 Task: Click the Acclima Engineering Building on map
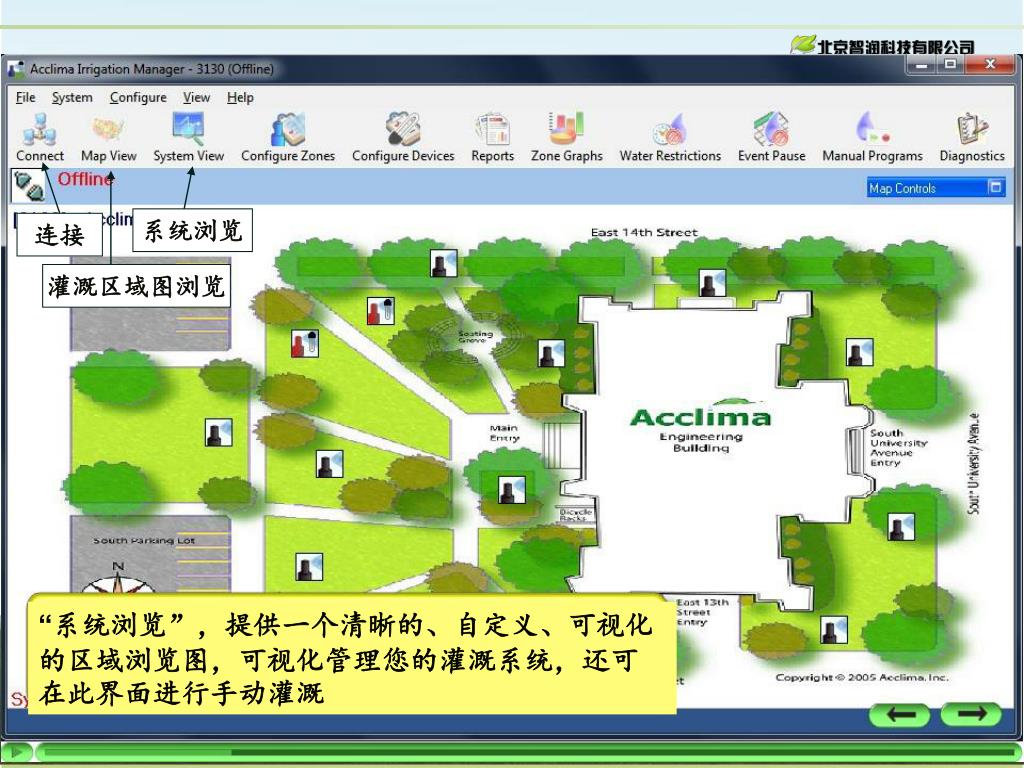pyautogui.click(x=701, y=424)
